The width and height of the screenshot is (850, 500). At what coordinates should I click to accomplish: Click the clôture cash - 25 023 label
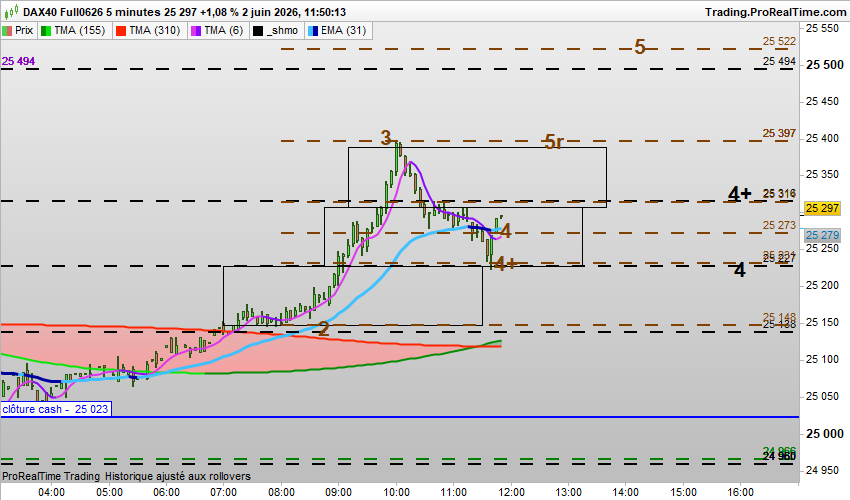pyautogui.click(x=56, y=409)
